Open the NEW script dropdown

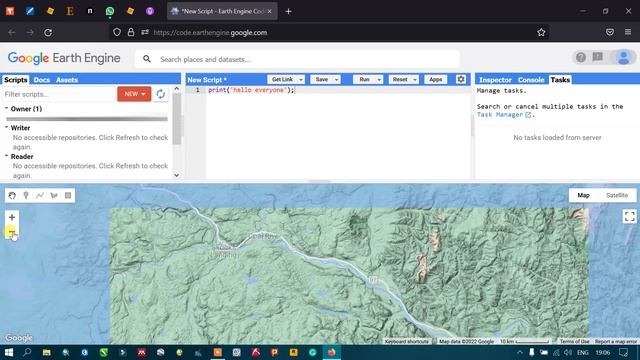point(134,94)
